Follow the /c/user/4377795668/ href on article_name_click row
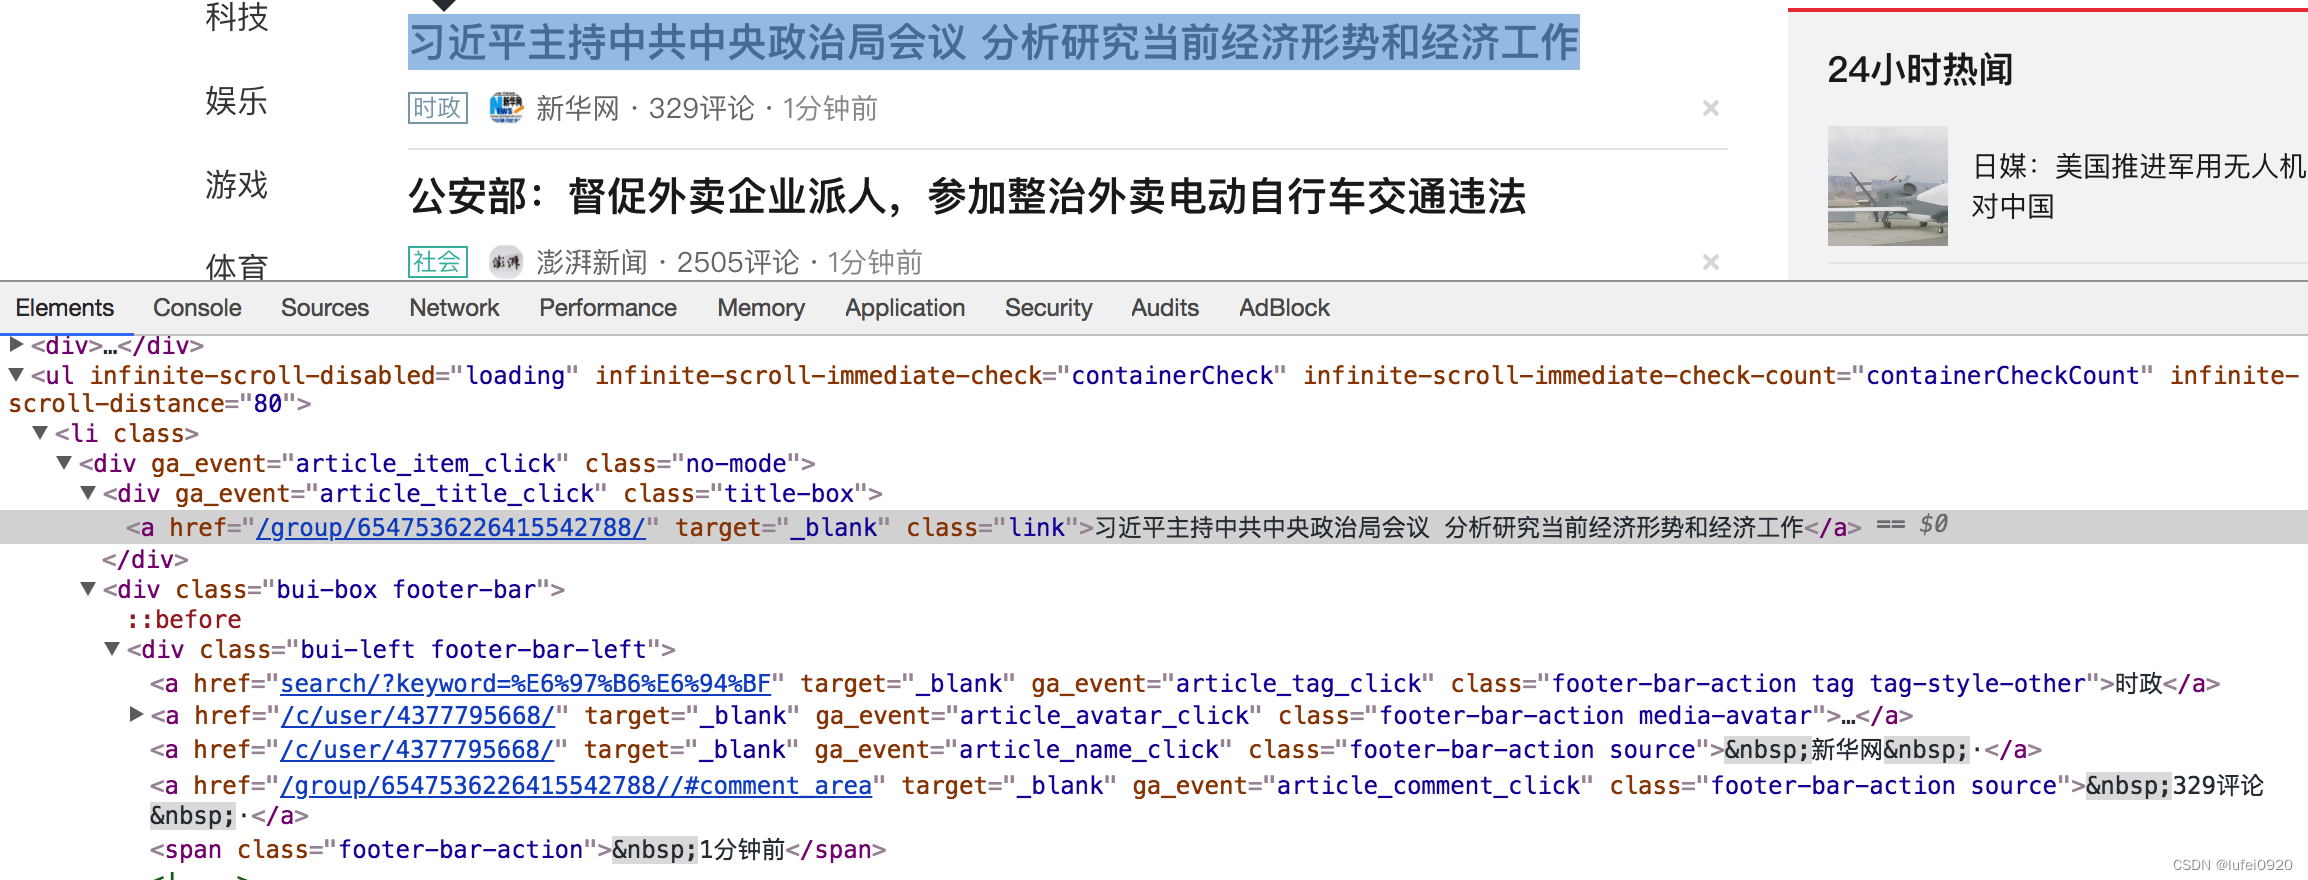Screen dimensions: 2308x880 point(418,749)
